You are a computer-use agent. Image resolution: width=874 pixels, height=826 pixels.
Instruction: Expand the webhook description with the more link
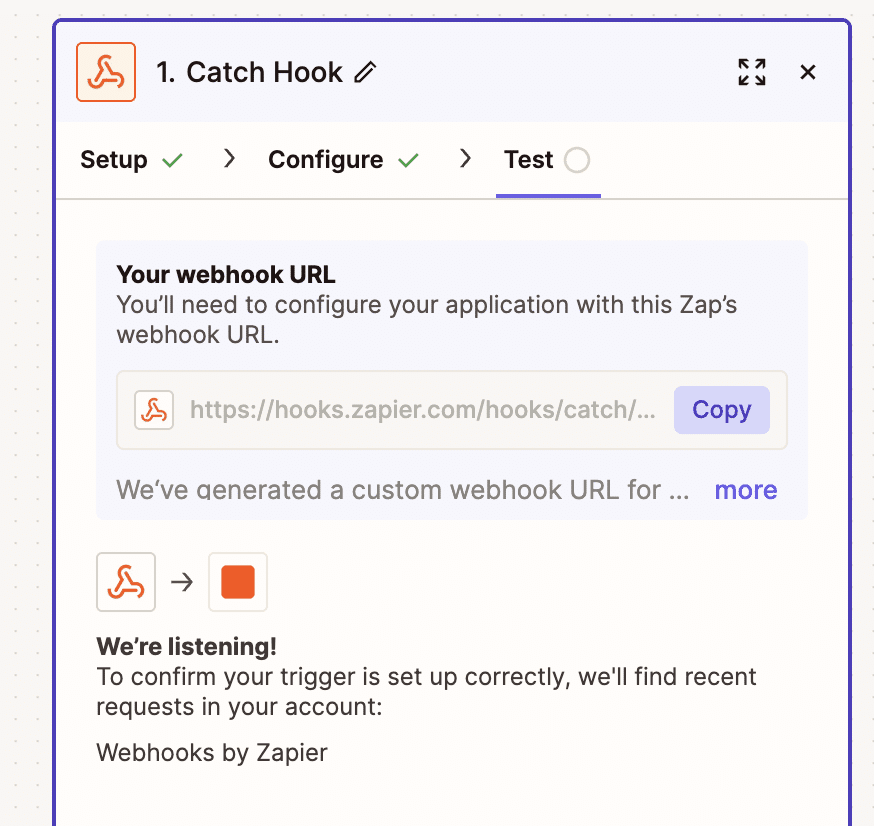(x=745, y=490)
